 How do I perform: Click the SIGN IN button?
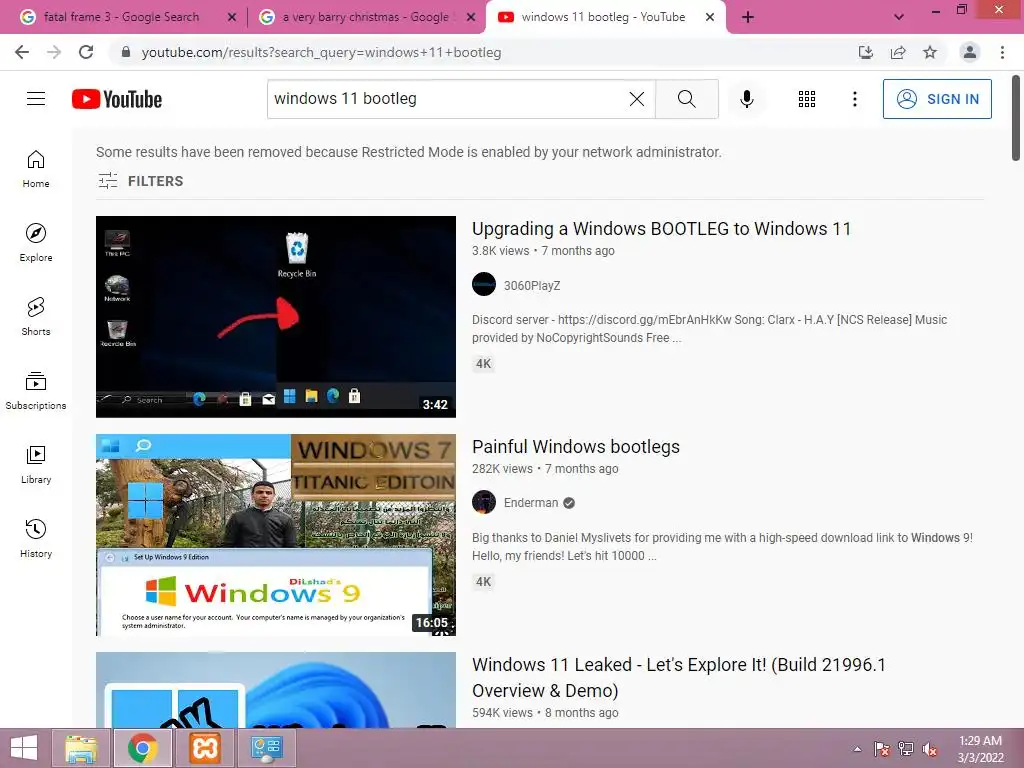937,99
